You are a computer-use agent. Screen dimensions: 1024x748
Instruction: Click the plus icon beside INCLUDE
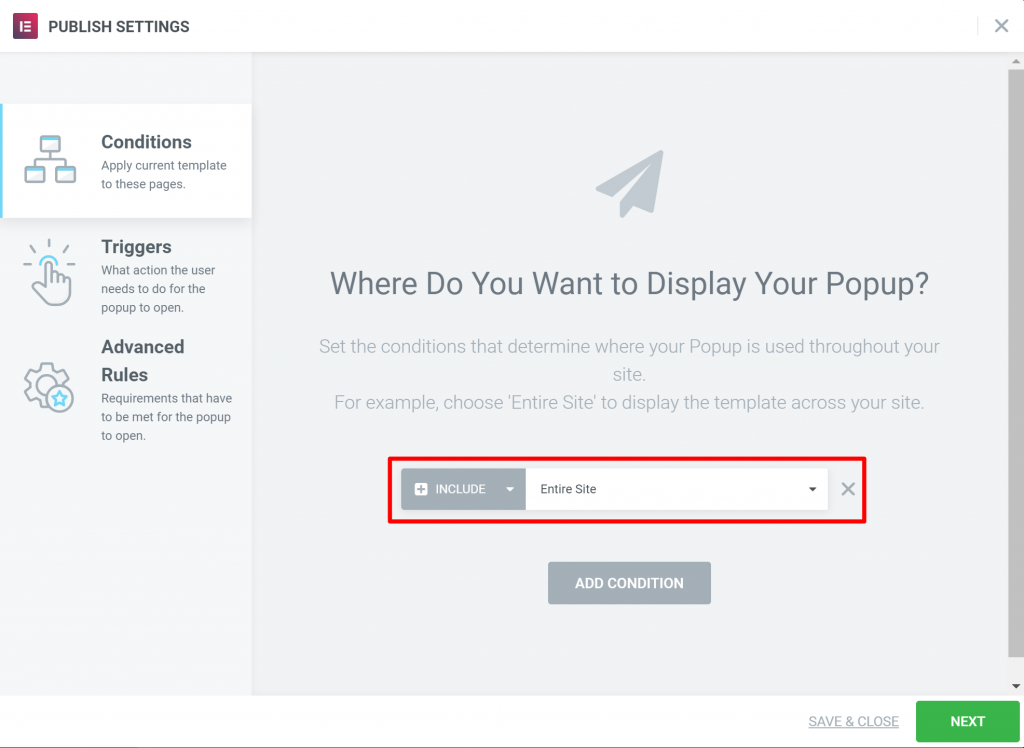pyautogui.click(x=421, y=489)
